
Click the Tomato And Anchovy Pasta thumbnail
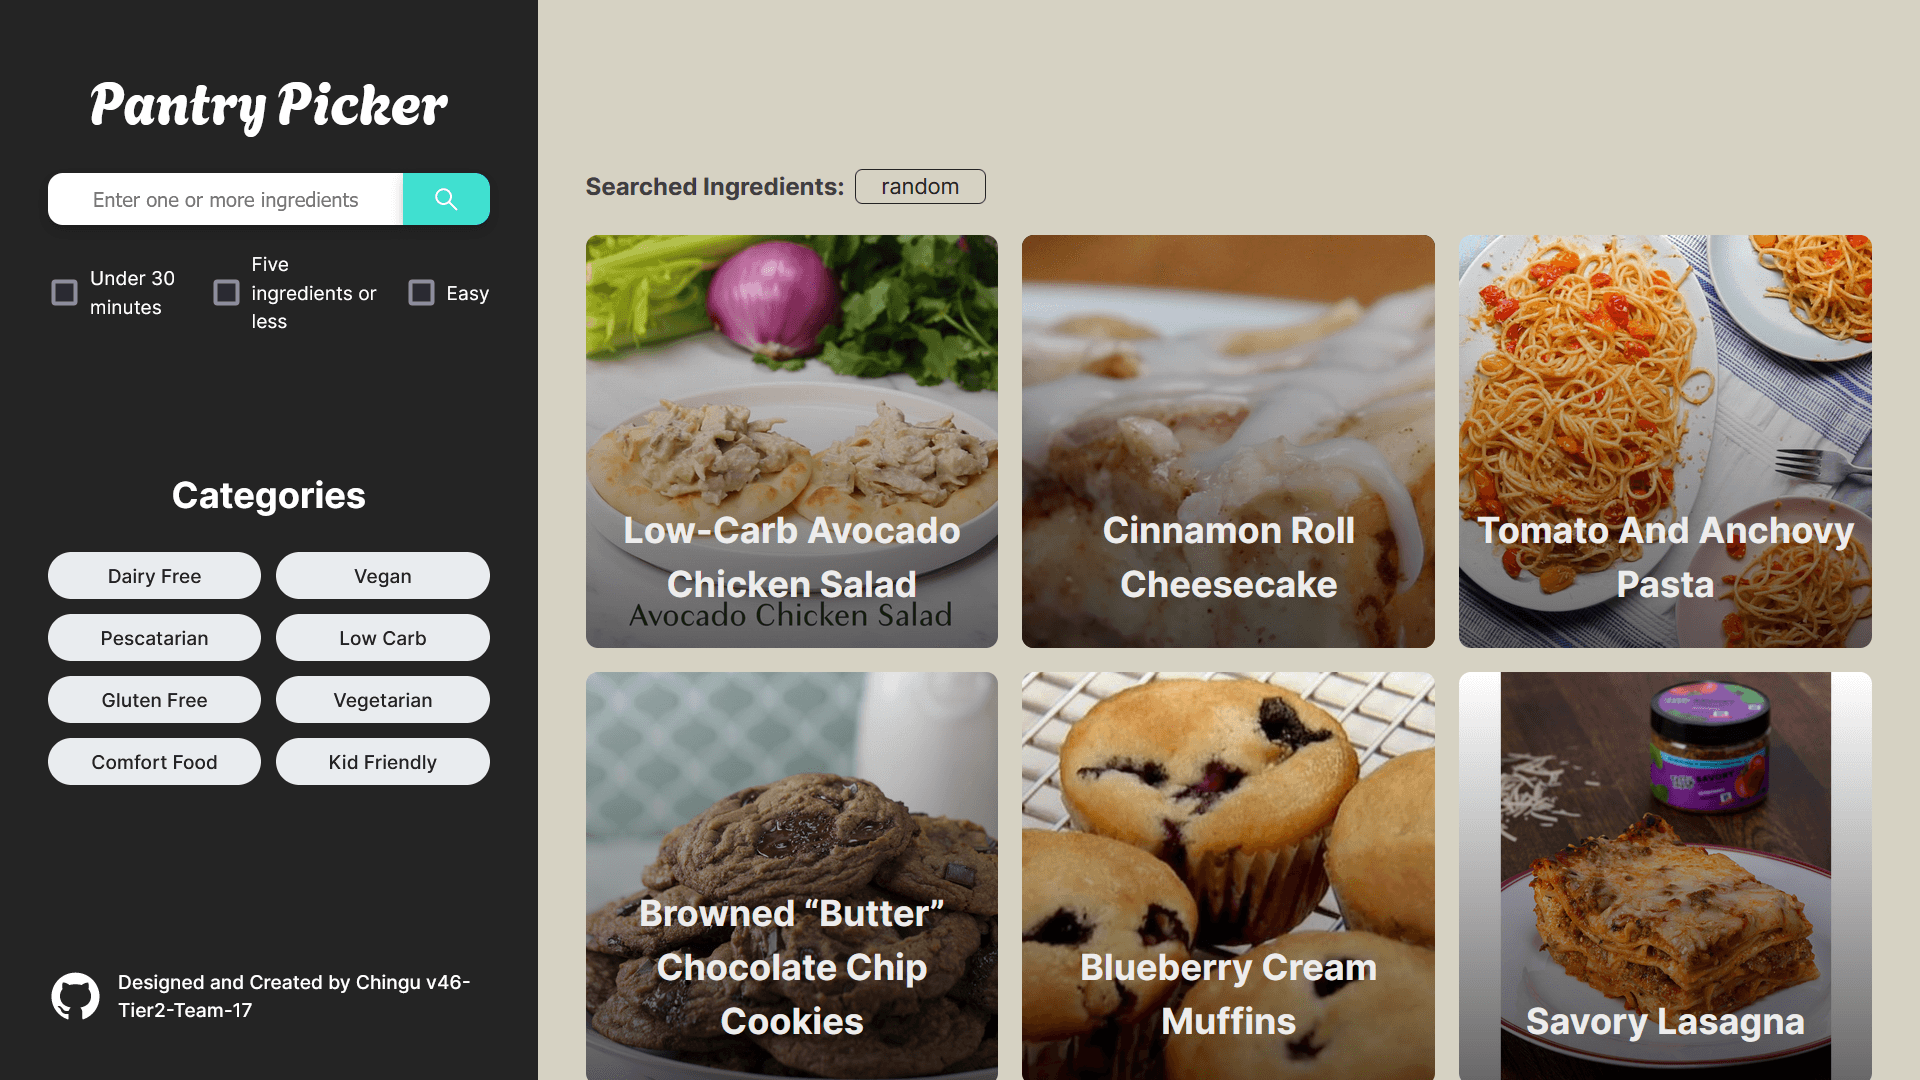tap(1664, 440)
